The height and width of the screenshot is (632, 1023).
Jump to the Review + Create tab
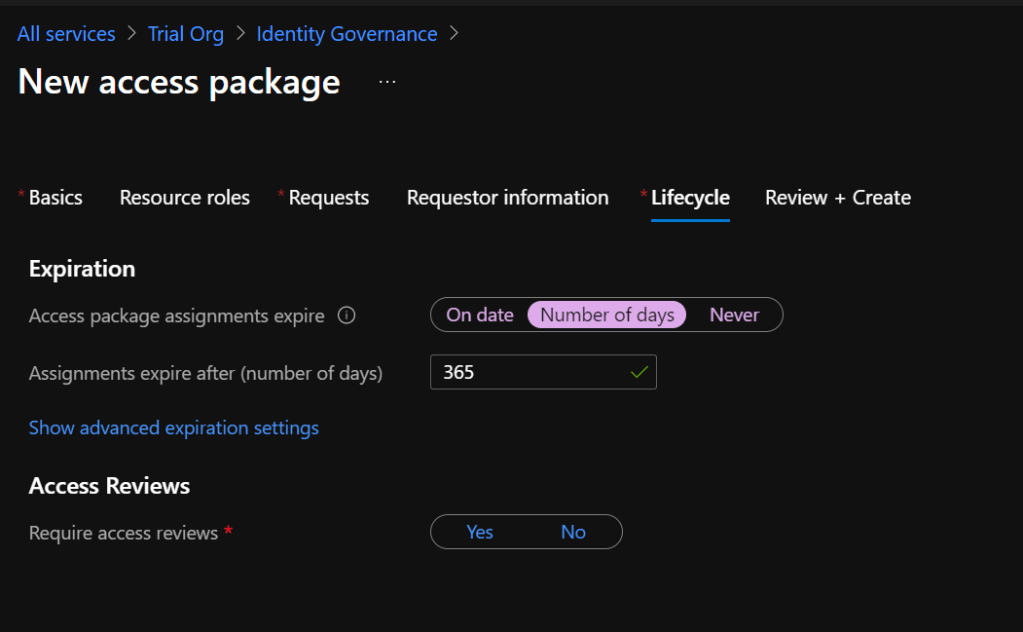(x=837, y=198)
